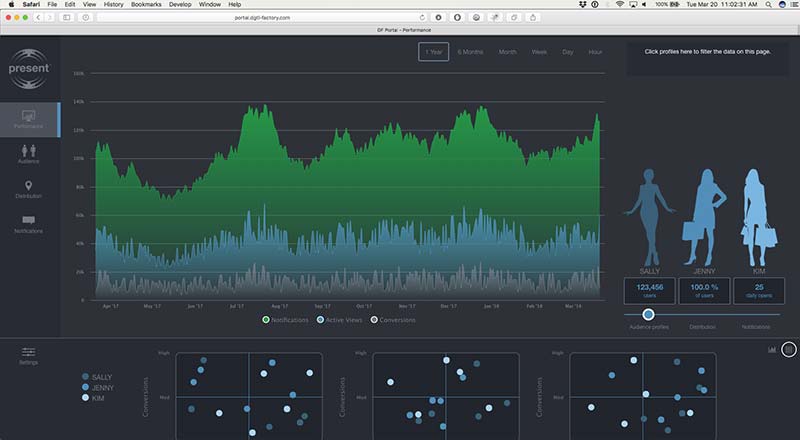
Task: Select the Sally profile silhouette
Action: coord(649,218)
